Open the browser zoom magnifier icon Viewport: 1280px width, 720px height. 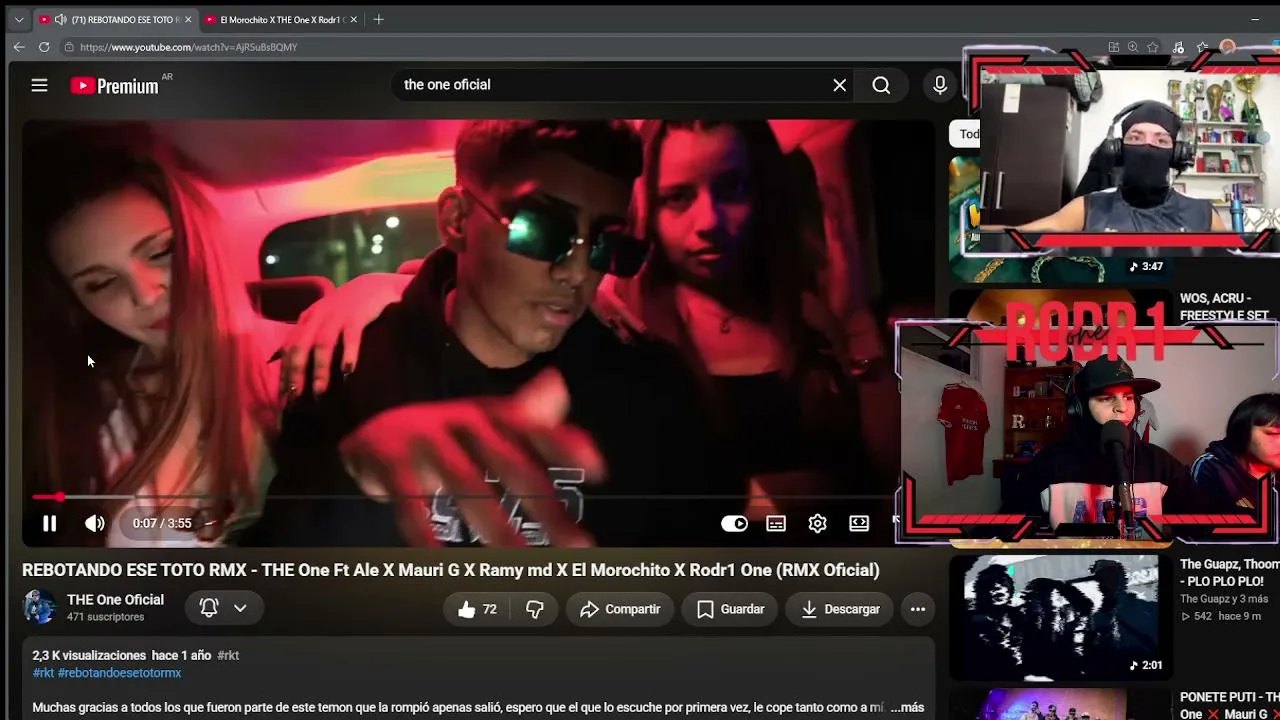1133,47
